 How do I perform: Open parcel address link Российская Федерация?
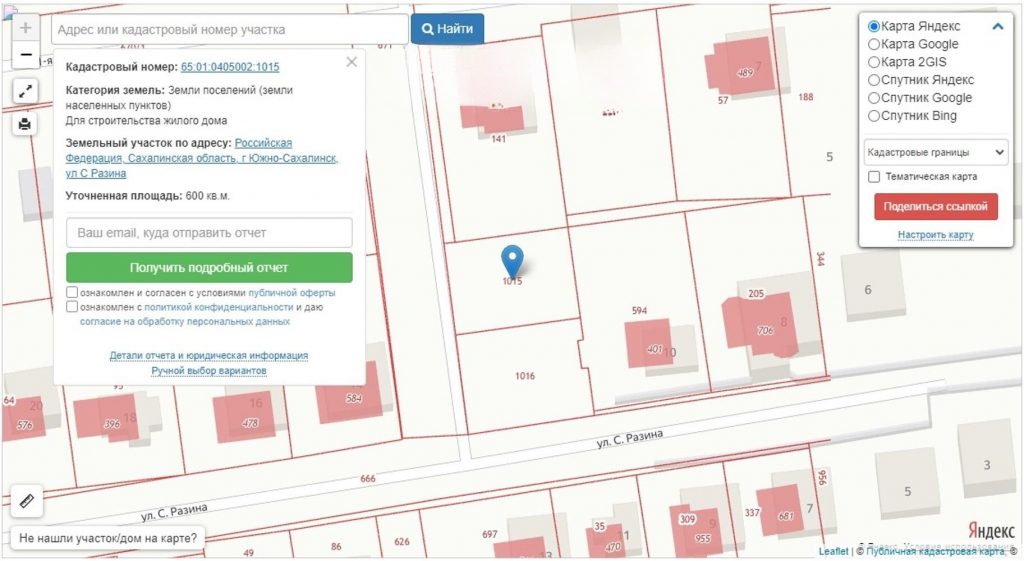202,158
